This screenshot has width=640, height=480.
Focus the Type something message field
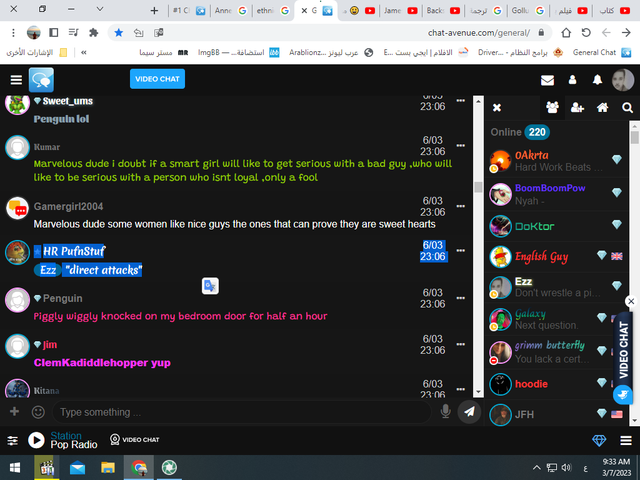(x=242, y=412)
